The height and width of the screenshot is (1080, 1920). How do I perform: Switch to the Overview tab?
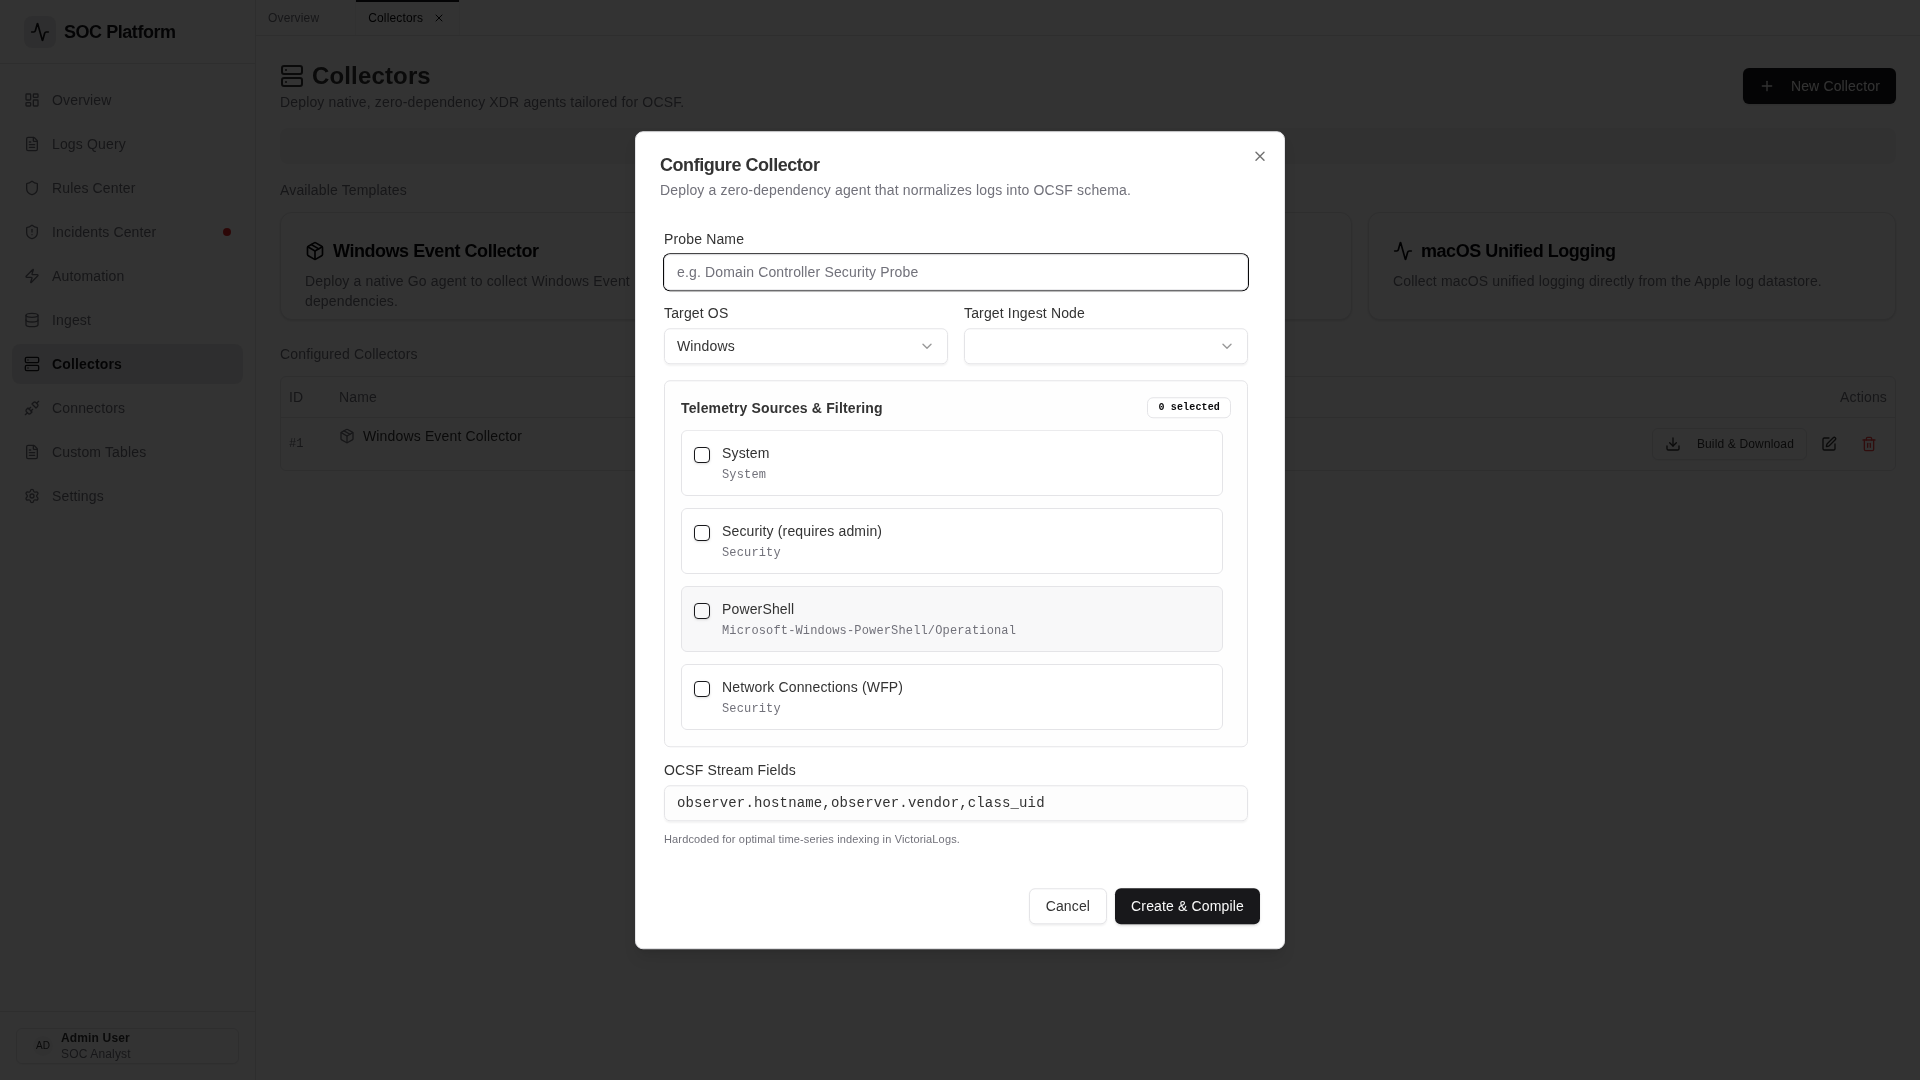tap(293, 18)
